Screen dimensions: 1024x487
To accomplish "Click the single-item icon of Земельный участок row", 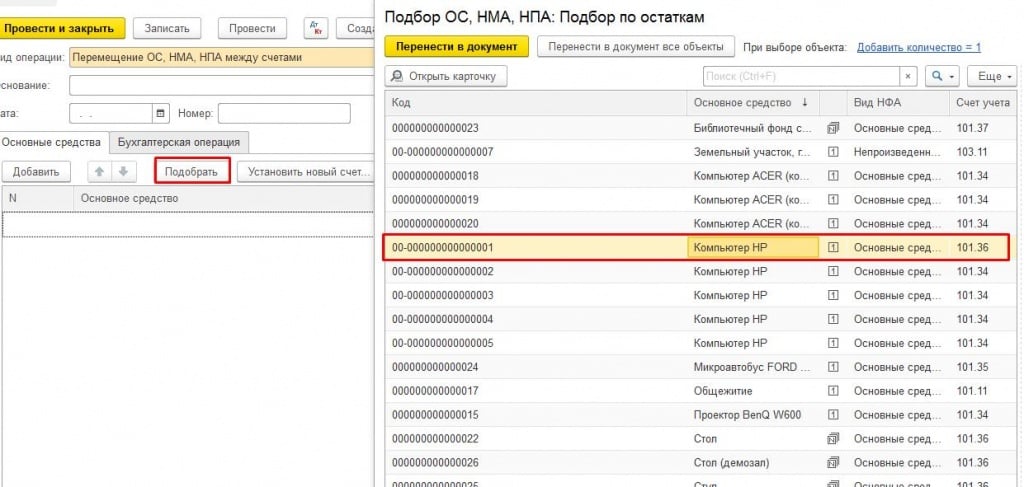I will [x=832, y=152].
